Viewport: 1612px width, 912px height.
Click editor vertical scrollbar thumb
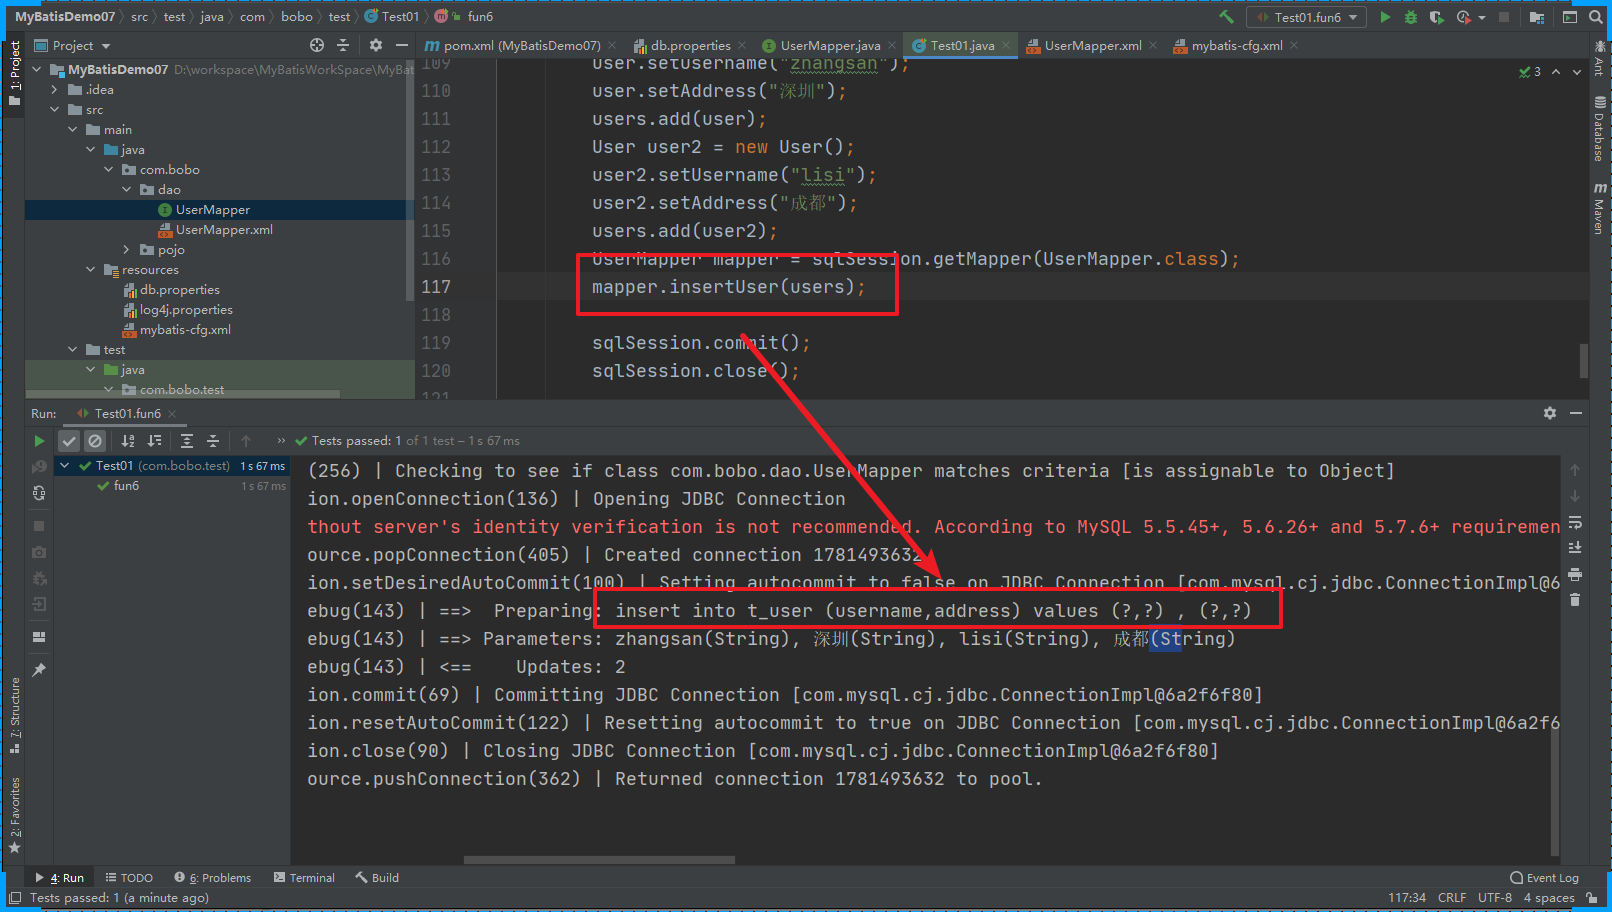tap(1584, 361)
